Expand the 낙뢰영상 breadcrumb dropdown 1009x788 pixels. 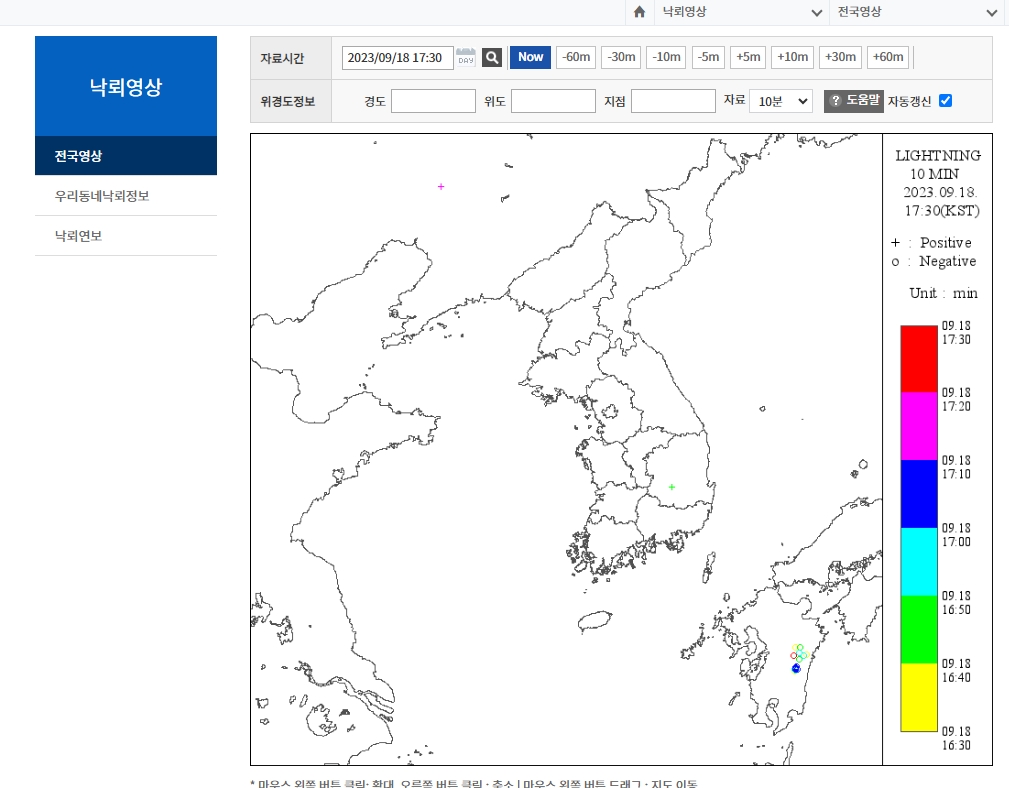[817, 12]
